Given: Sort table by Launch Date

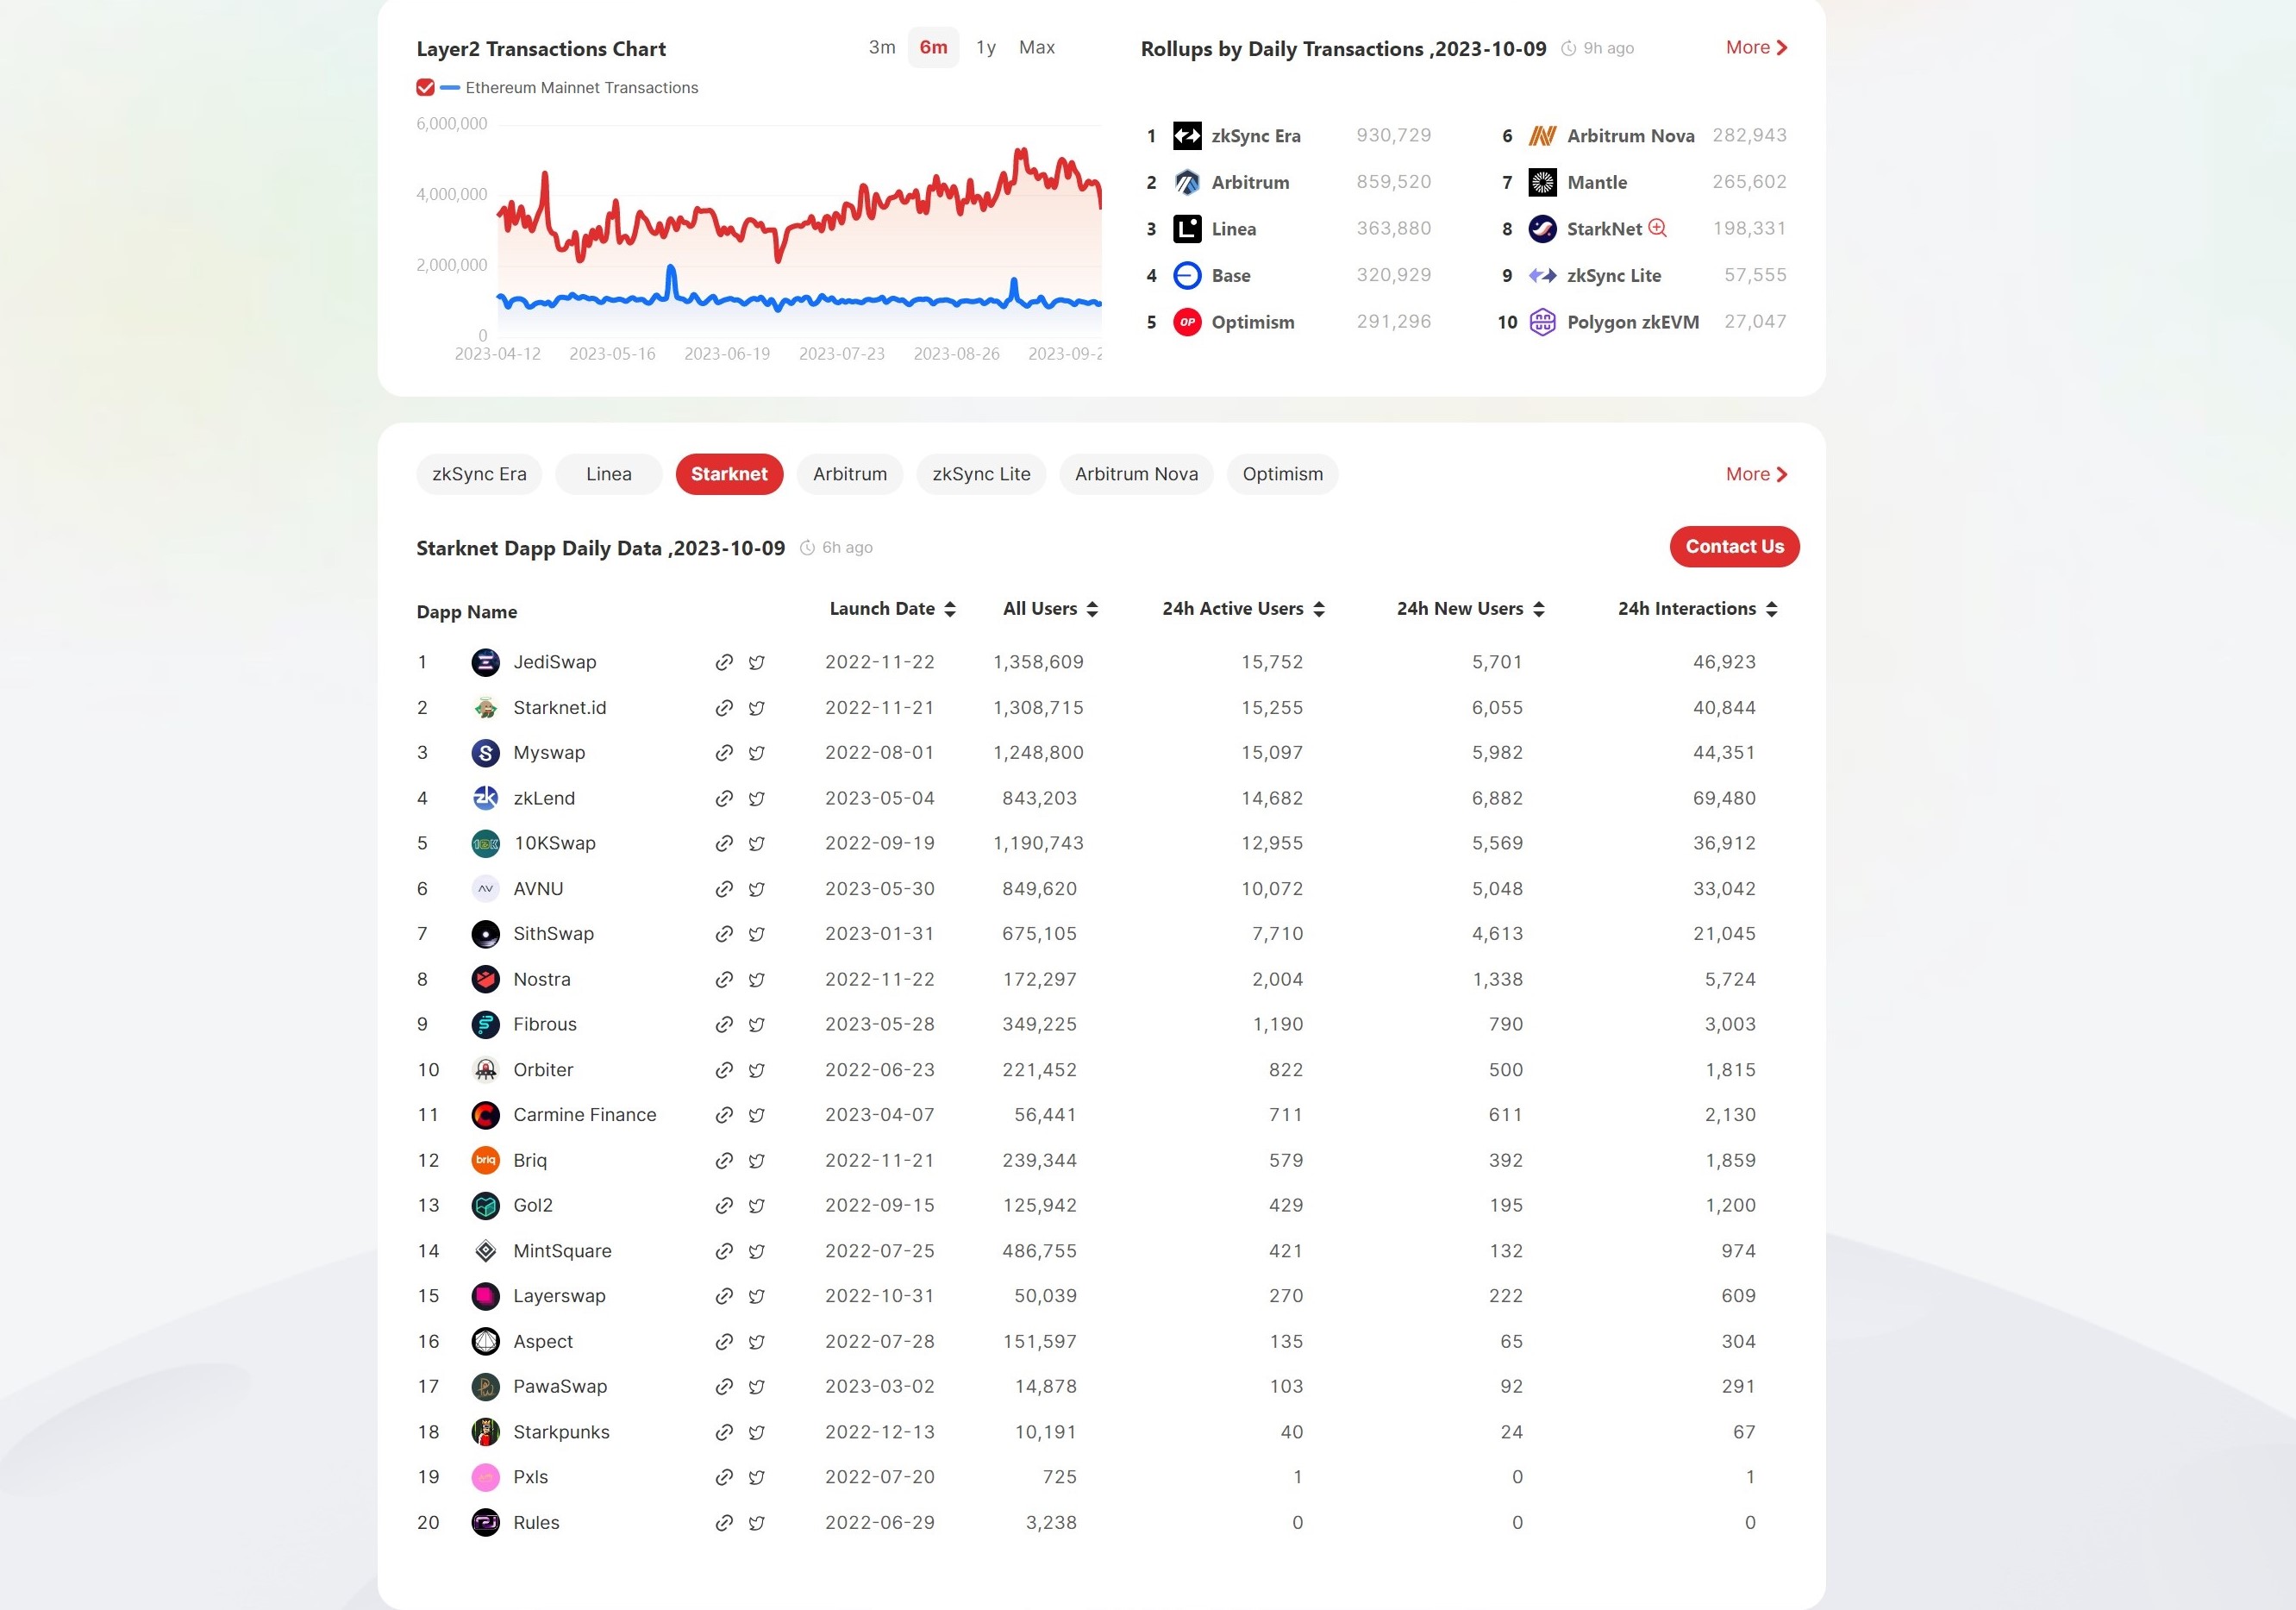Looking at the screenshot, I should tap(950, 609).
